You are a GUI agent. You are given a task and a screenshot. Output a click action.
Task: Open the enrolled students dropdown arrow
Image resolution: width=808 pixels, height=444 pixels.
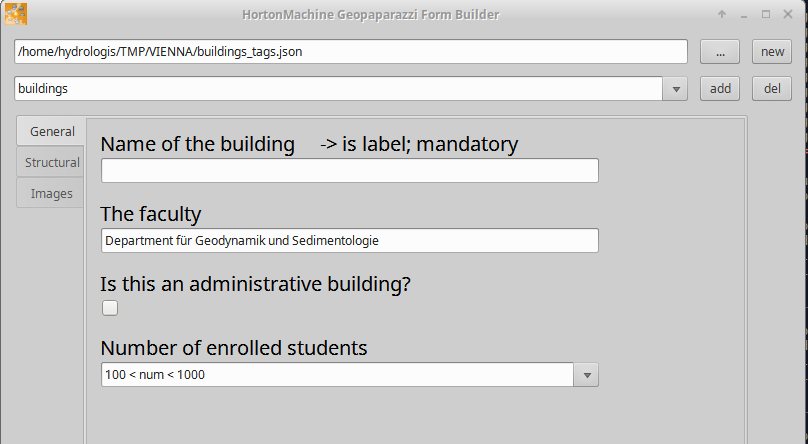pyautogui.click(x=586, y=374)
